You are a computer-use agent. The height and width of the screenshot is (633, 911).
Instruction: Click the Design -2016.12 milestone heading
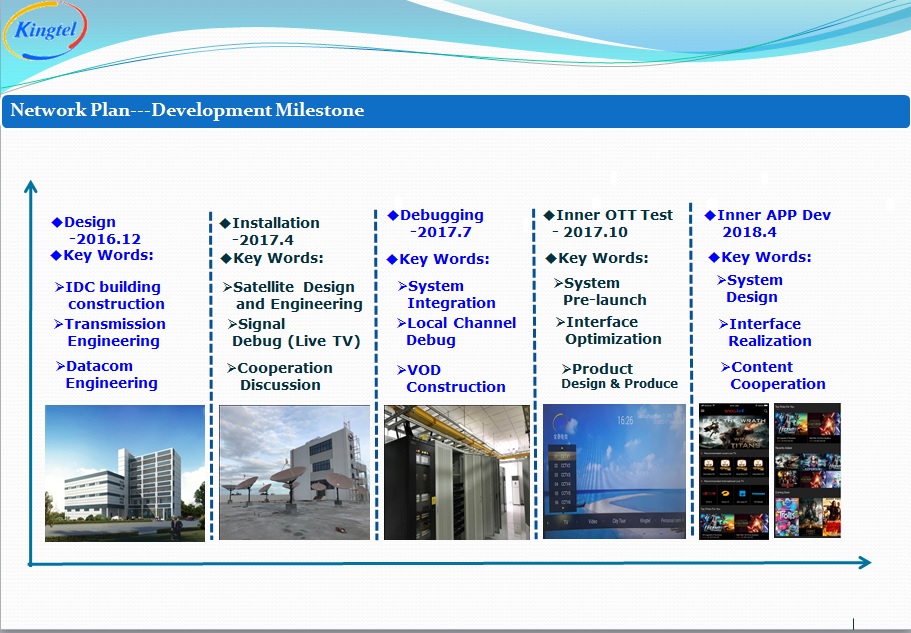pos(96,230)
